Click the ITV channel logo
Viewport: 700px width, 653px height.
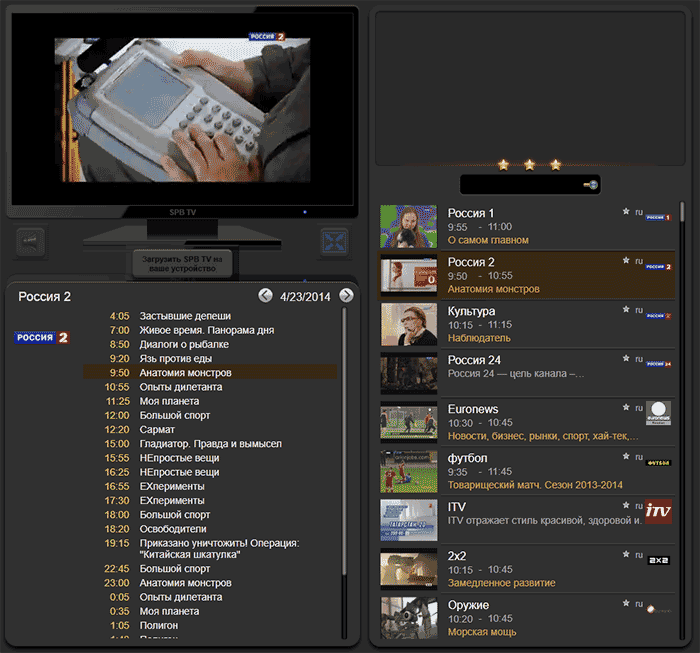658,511
